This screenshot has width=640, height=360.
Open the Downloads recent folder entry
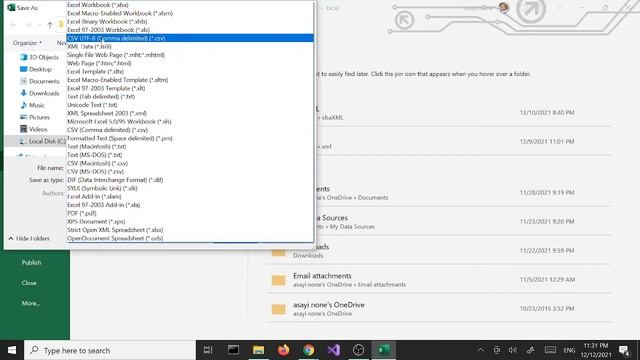[x=439, y=251]
